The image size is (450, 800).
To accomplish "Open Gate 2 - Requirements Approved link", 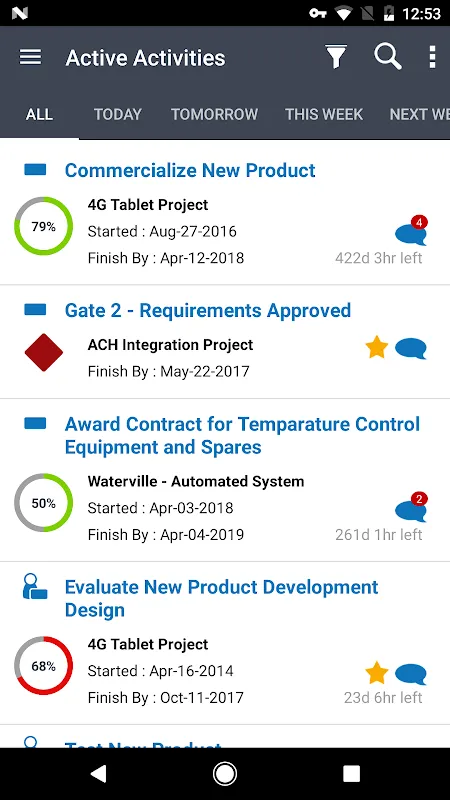I will (x=208, y=311).
